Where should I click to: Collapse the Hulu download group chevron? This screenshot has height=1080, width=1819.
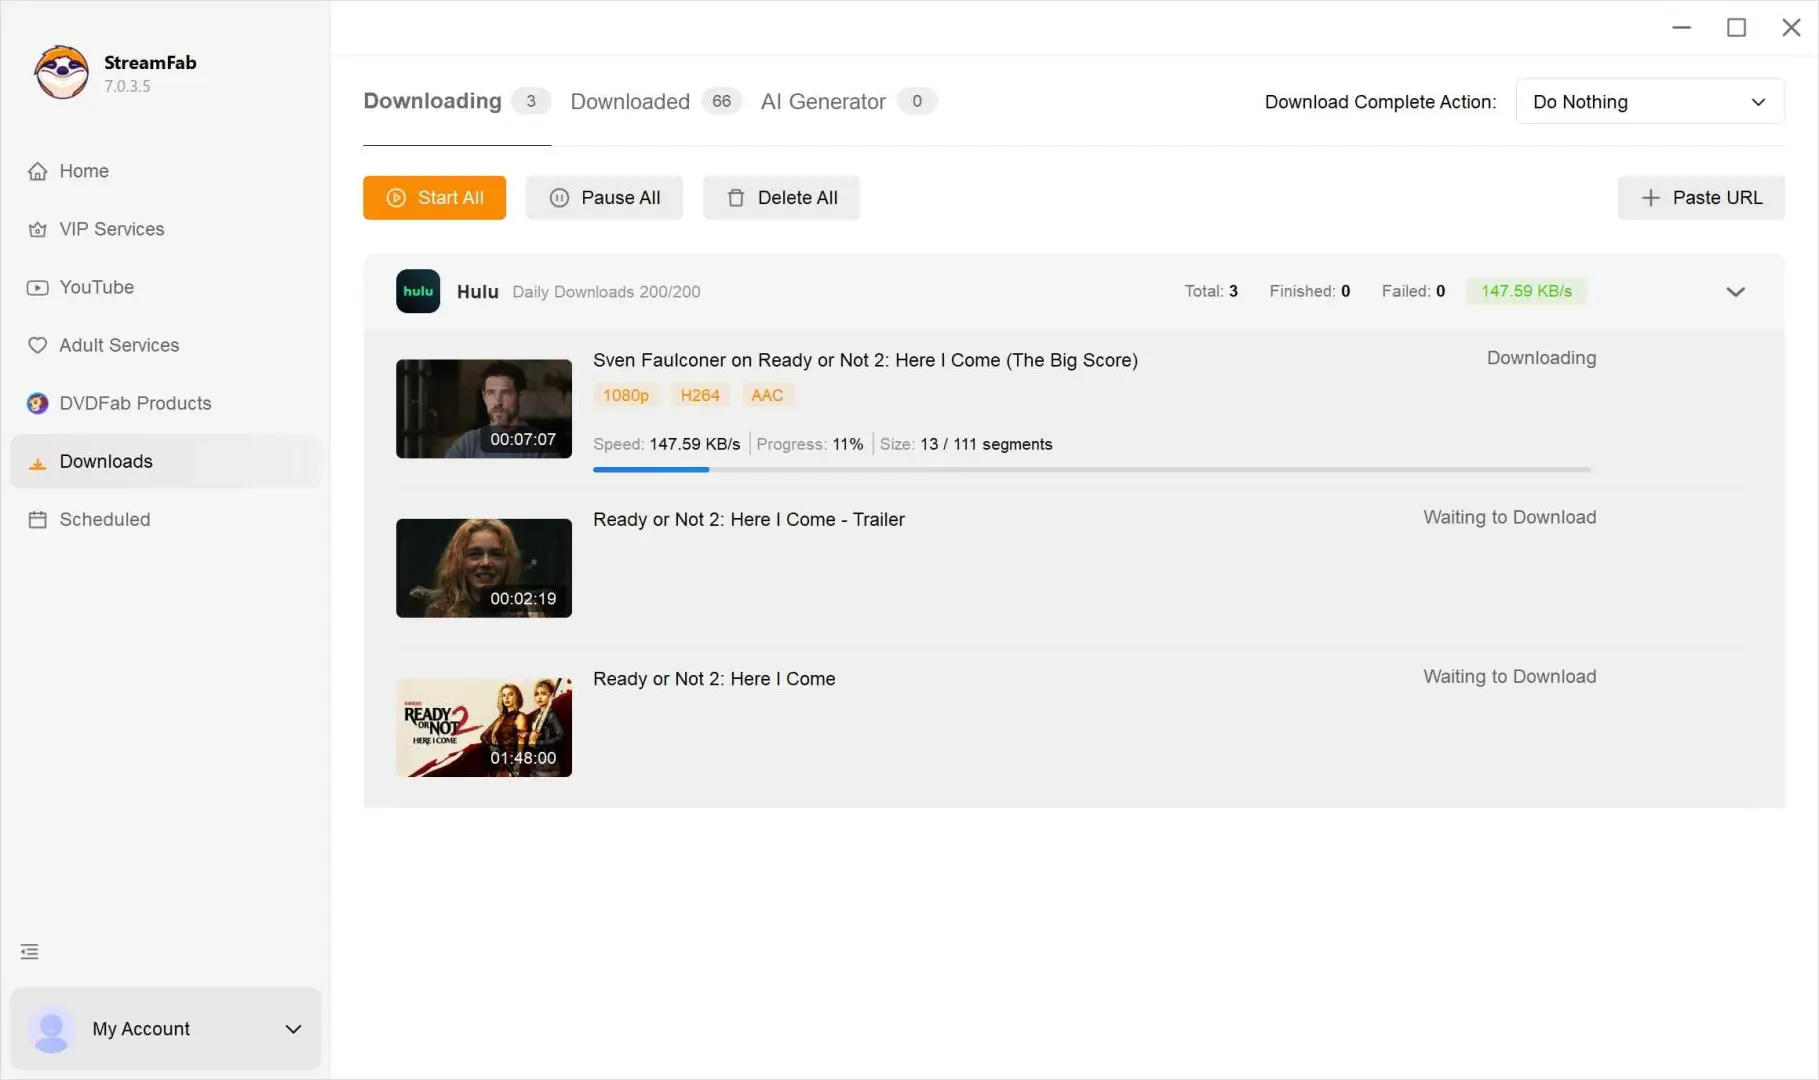point(1735,292)
